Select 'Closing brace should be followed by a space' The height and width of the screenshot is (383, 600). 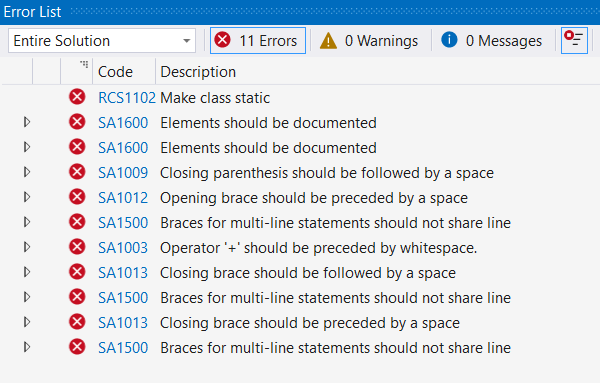pos(308,273)
